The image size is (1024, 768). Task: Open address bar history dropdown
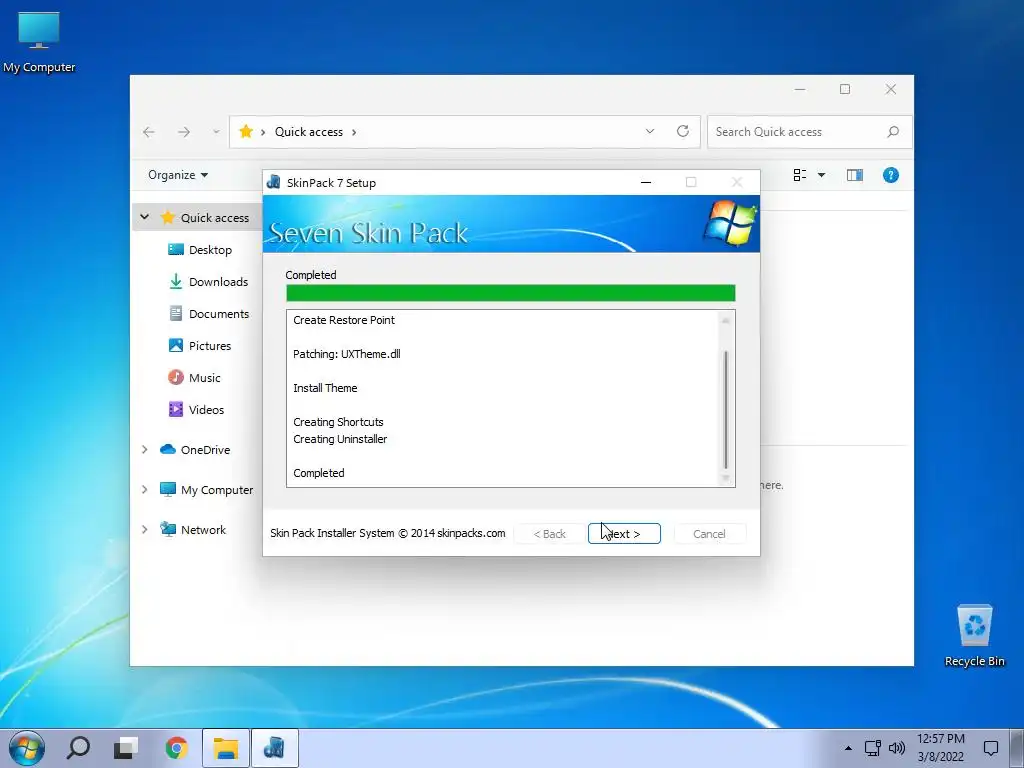(650, 131)
